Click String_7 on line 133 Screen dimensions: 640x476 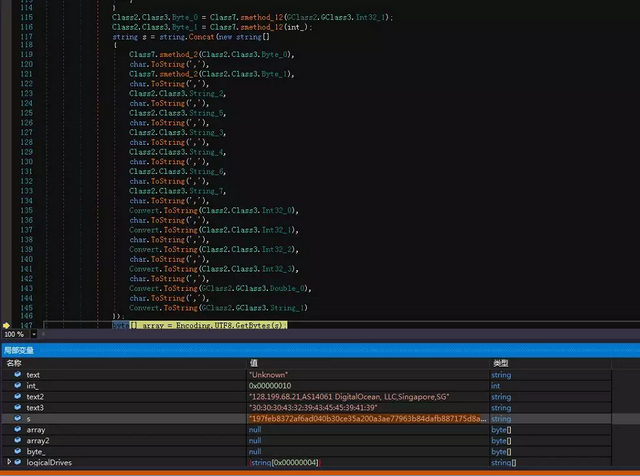click(x=207, y=191)
